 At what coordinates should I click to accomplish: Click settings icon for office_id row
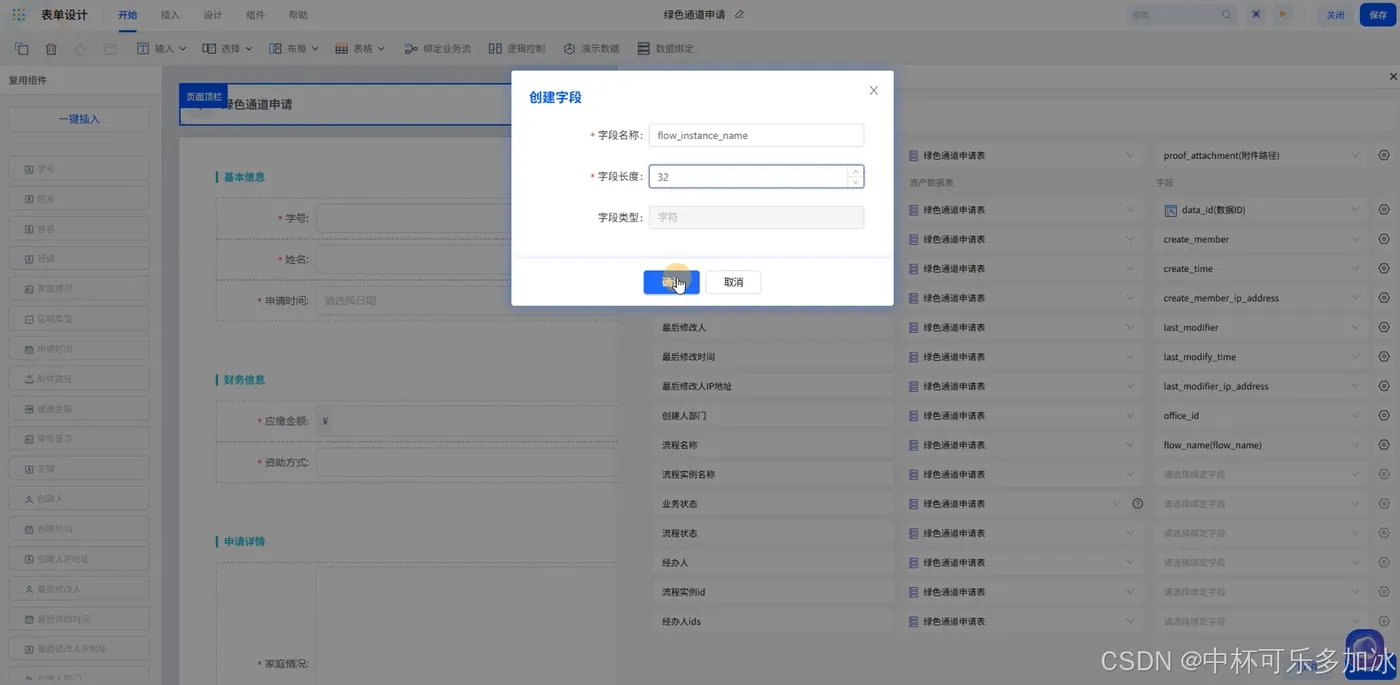tap(1384, 415)
